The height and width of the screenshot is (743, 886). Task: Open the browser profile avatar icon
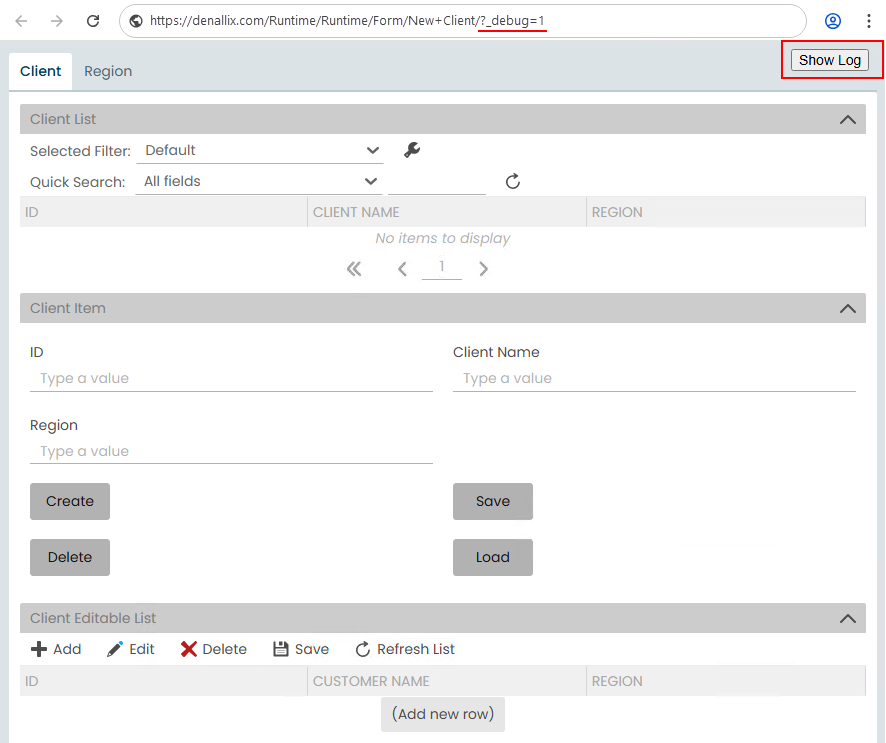832,21
